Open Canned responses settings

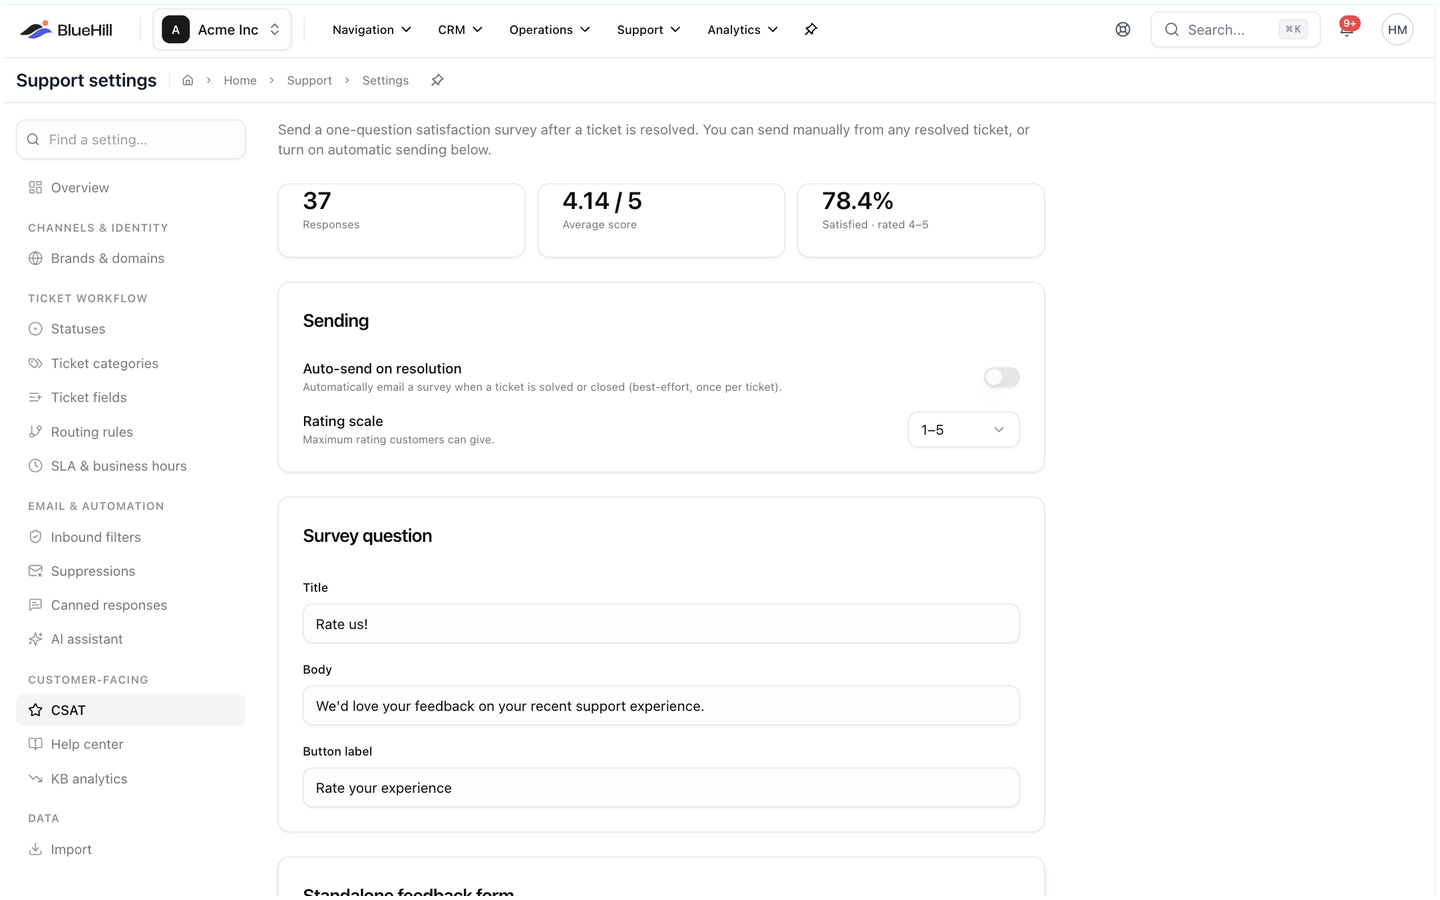131,605
